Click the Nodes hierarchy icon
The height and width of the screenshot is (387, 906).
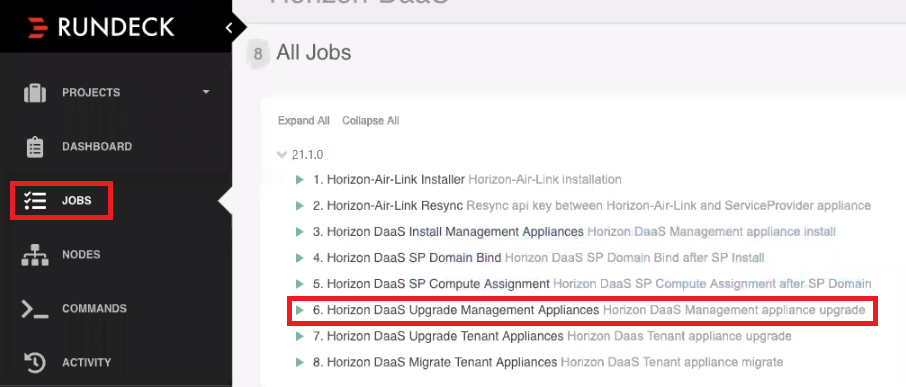[x=35, y=255]
